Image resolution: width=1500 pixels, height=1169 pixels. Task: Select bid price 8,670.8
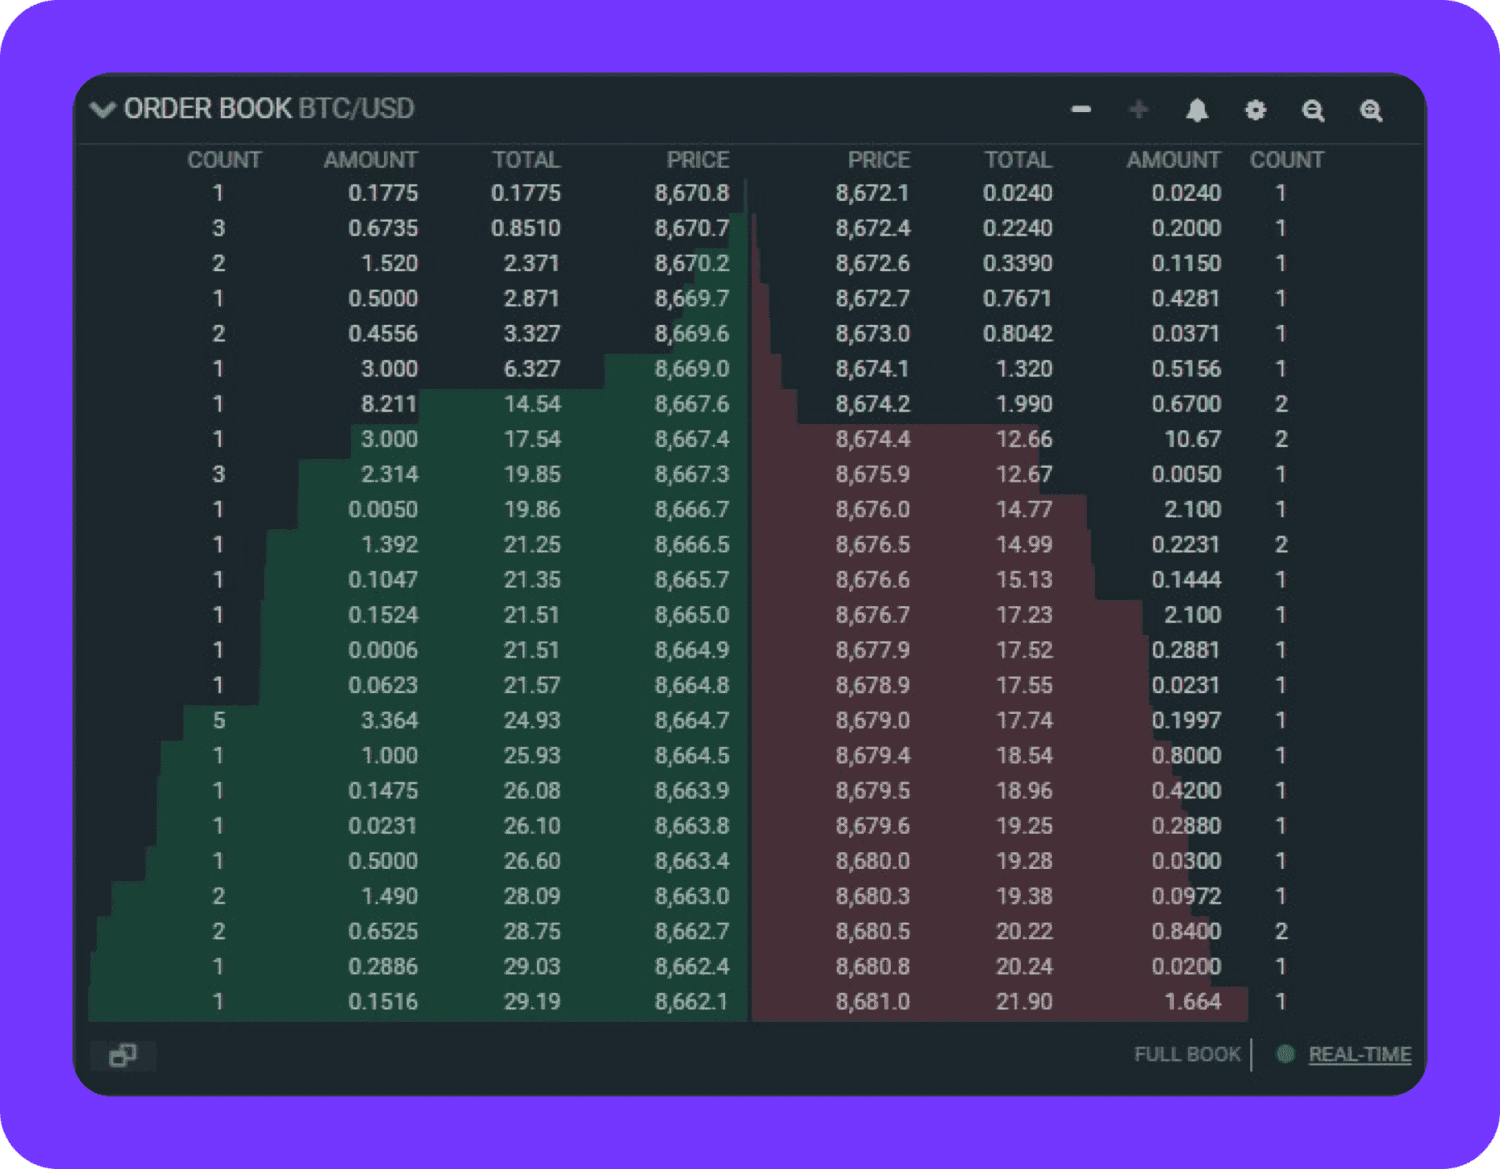click(x=692, y=193)
